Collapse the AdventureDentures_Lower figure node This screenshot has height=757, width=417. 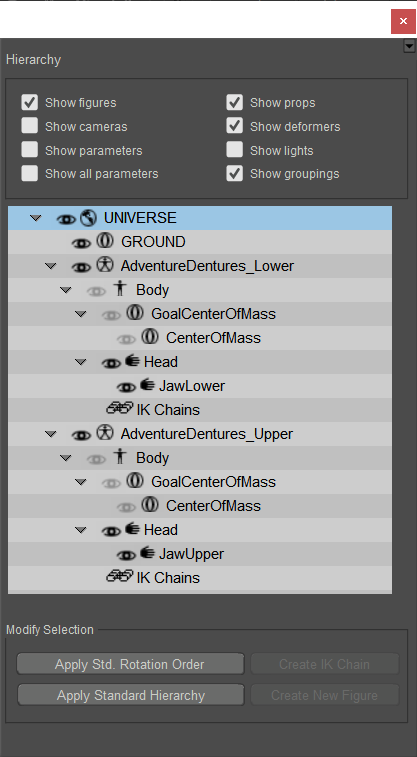pyautogui.click(x=50, y=266)
